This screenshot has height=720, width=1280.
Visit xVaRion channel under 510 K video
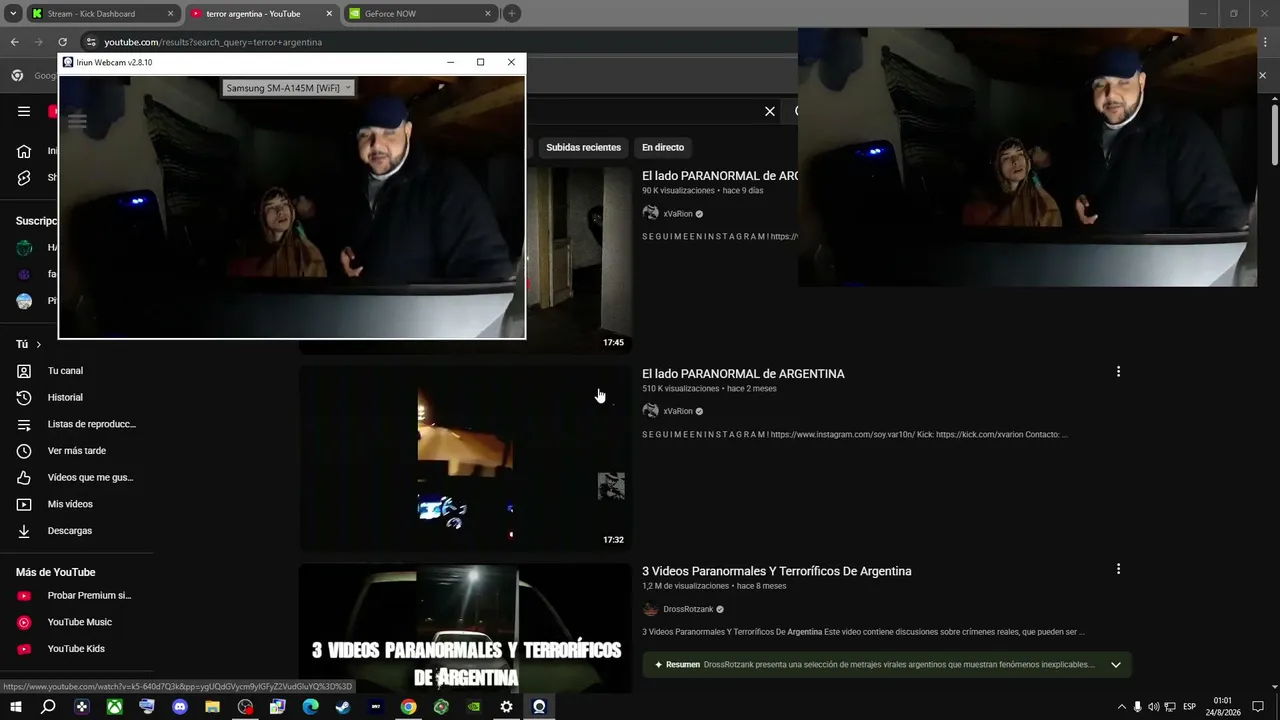pos(678,411)
